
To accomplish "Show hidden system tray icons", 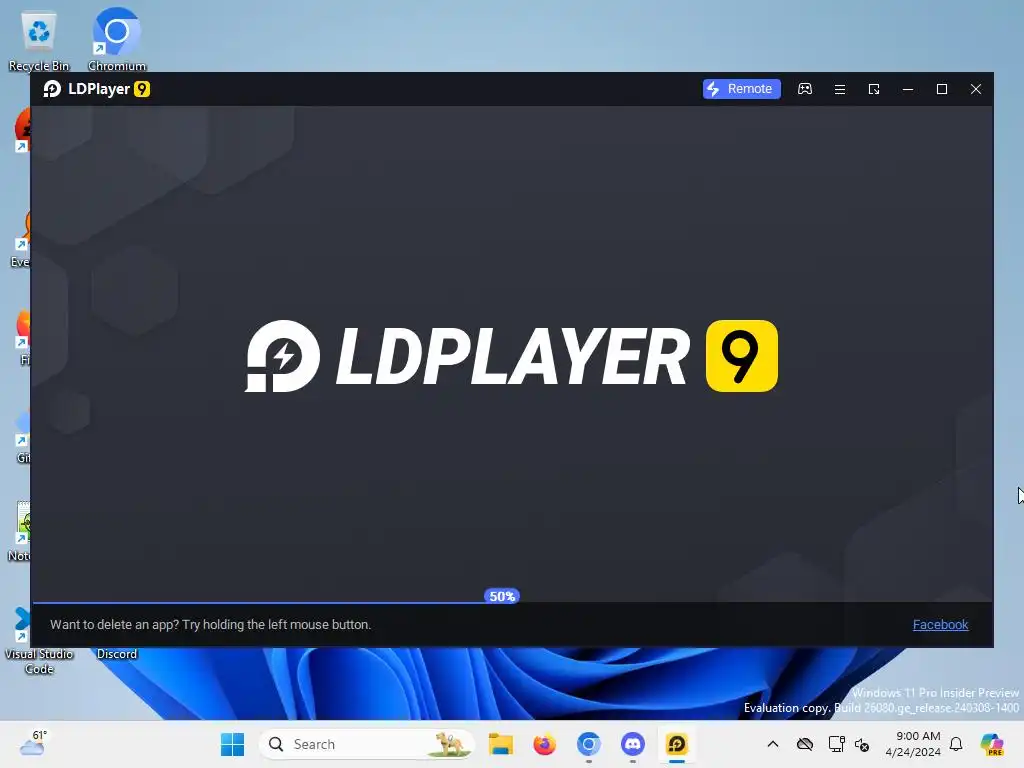I will click(x=773, y=744).
